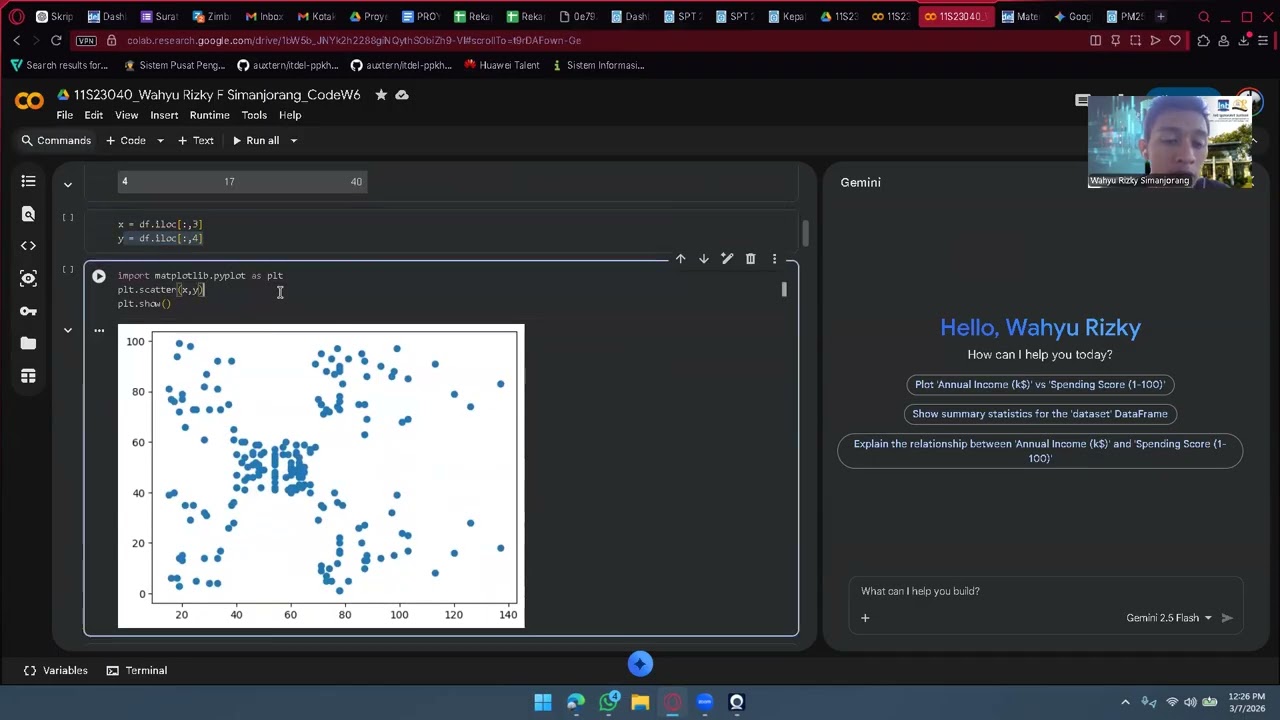Click the notebook vertical scrollbar
1280x720 pixels.
pos(805,233)
